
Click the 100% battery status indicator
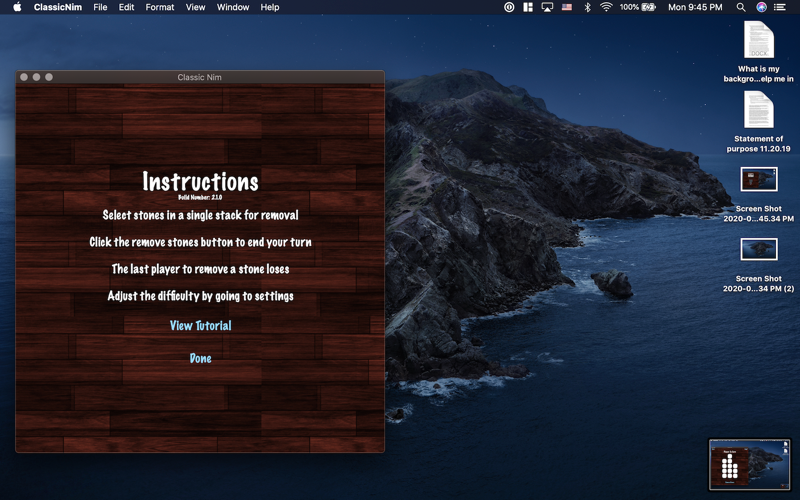point(637,7)
